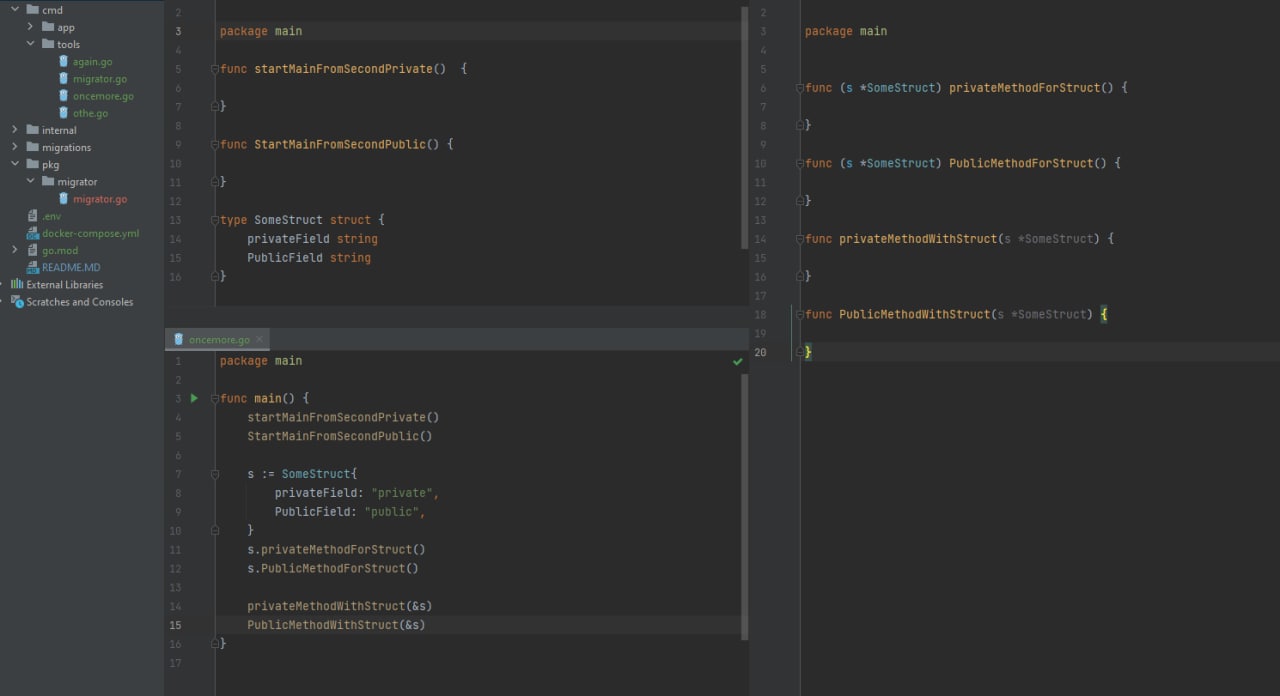The height and width of the screenshot is (696, 1280).
Task: Open Scratches and Consoles icon
Action: point(17,302)
